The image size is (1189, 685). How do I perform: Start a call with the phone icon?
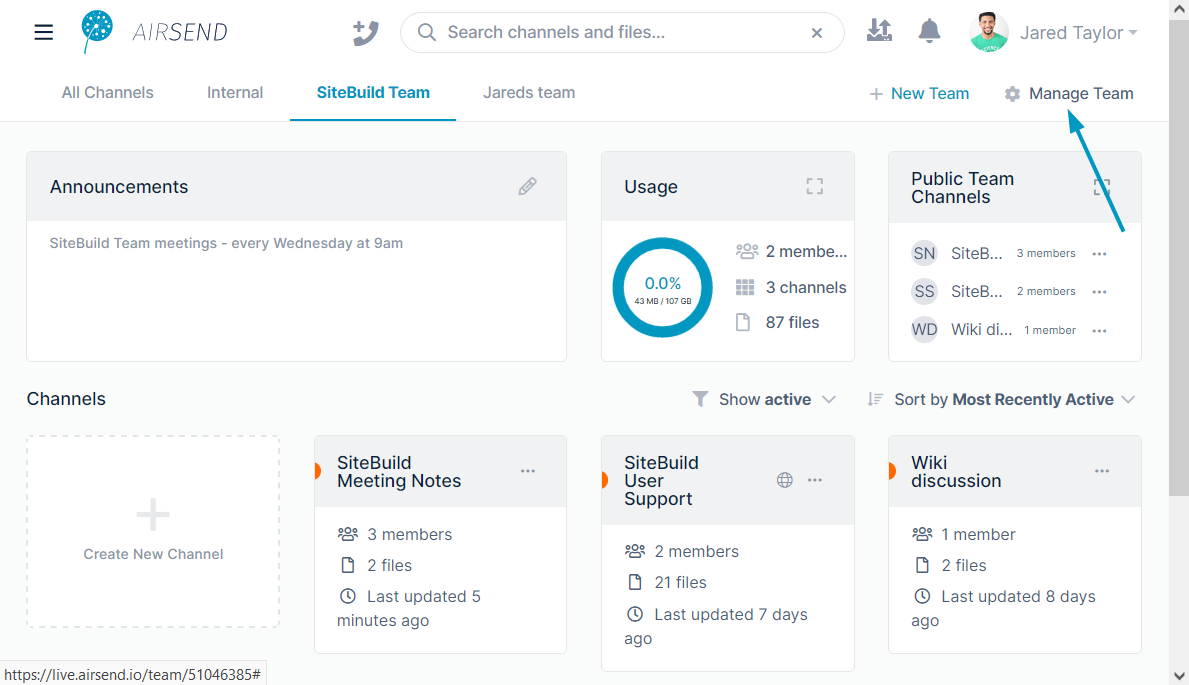coord(365,33)
